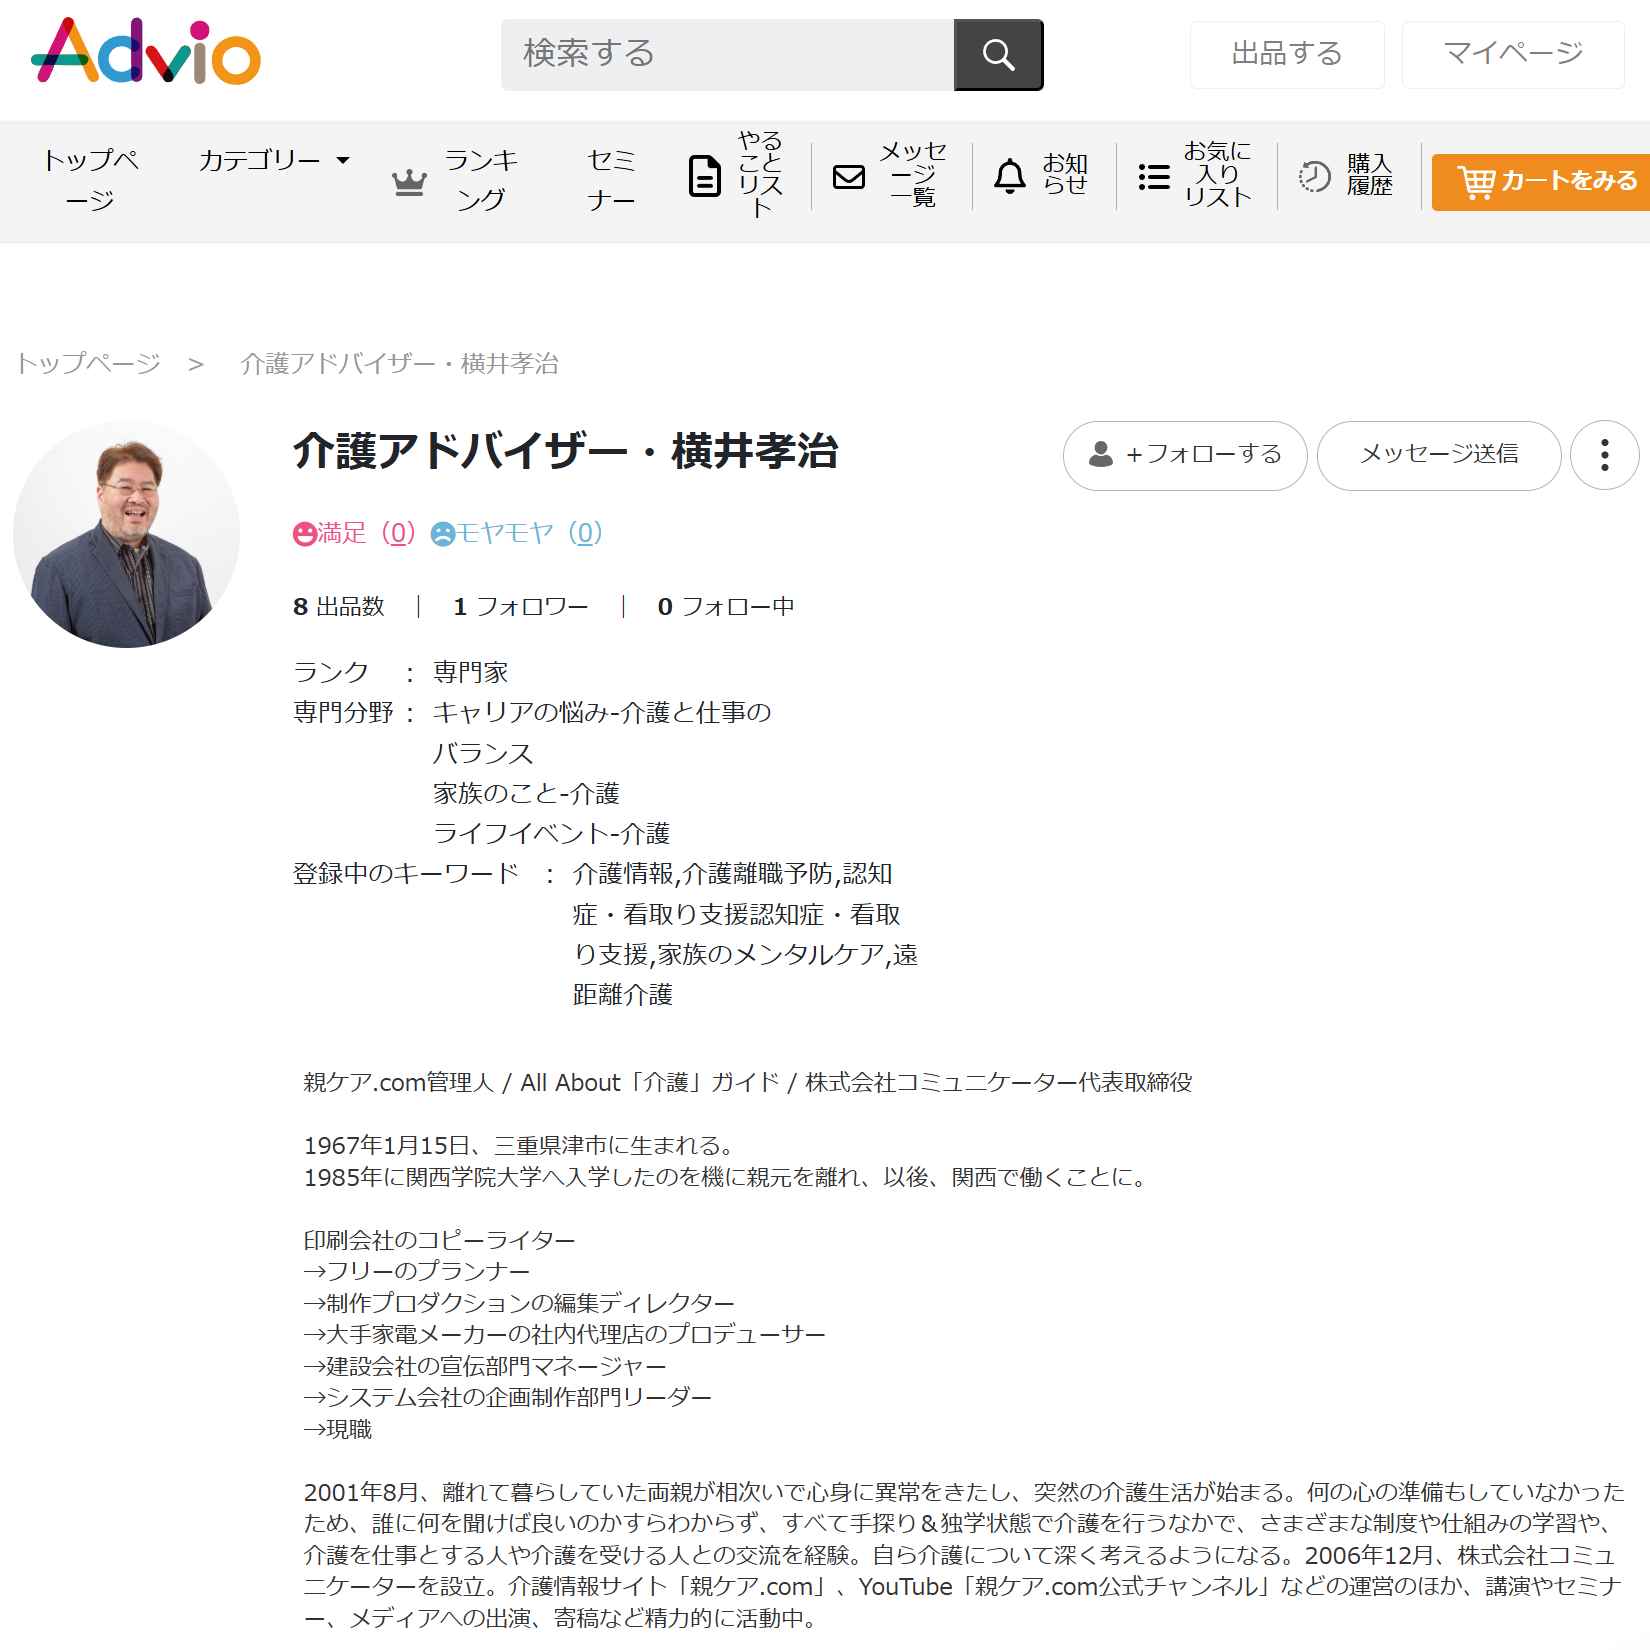The image size is (1650, 1650).
Task: Open the やることリスト document icon
Action: (x=705, y=177)
